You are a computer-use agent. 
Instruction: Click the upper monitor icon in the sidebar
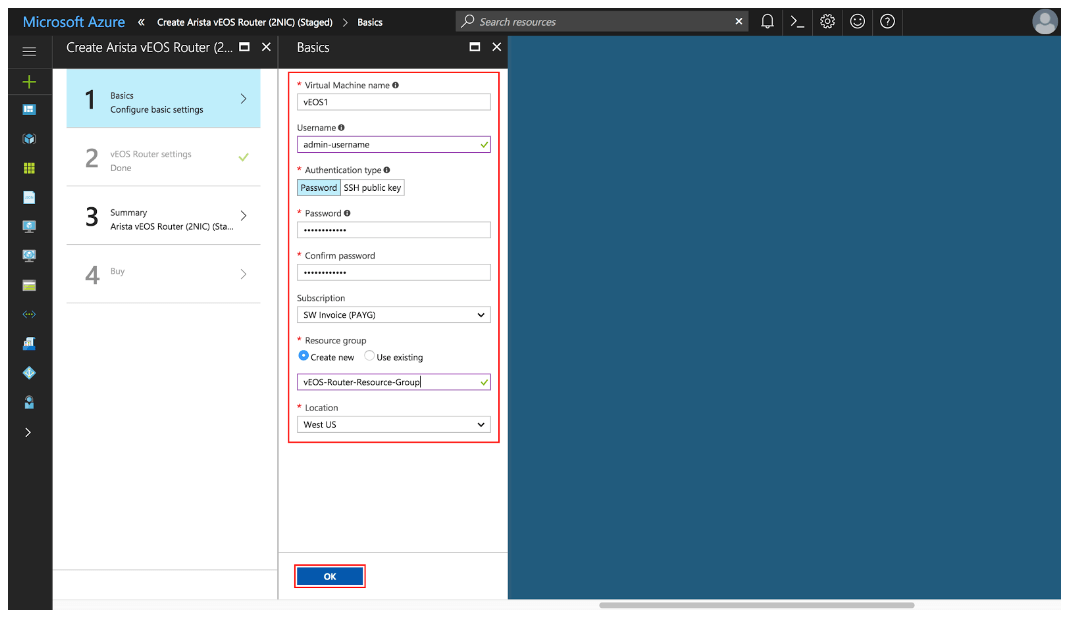(29, 226)
